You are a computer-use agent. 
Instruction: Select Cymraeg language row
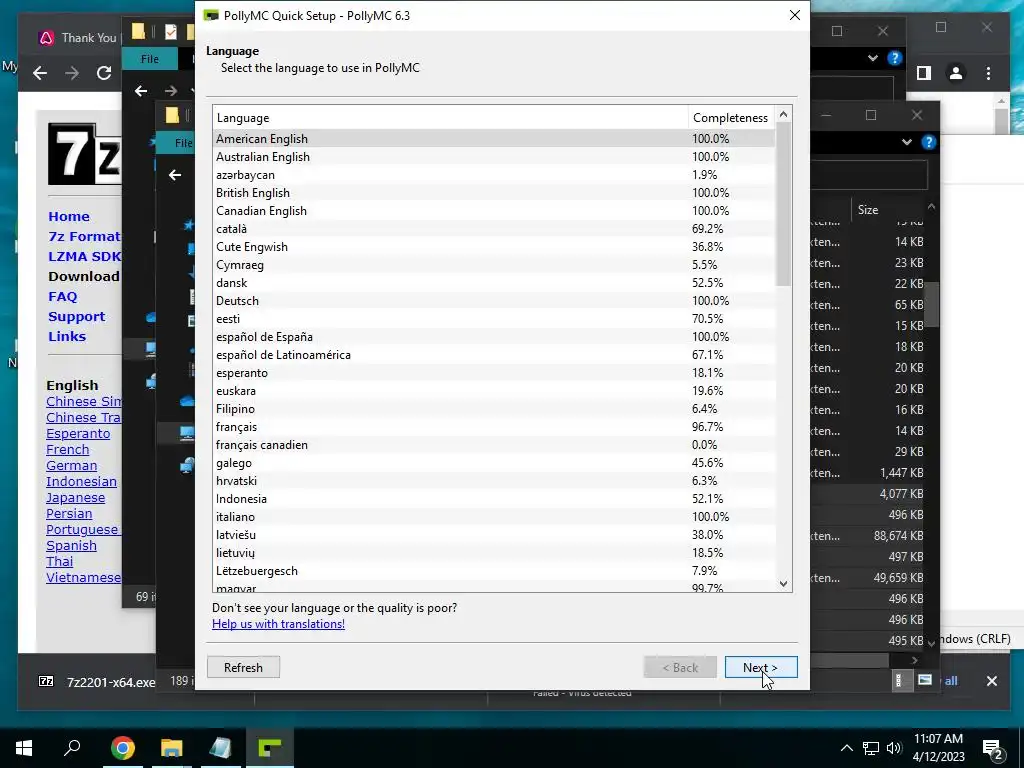point(494,264)
